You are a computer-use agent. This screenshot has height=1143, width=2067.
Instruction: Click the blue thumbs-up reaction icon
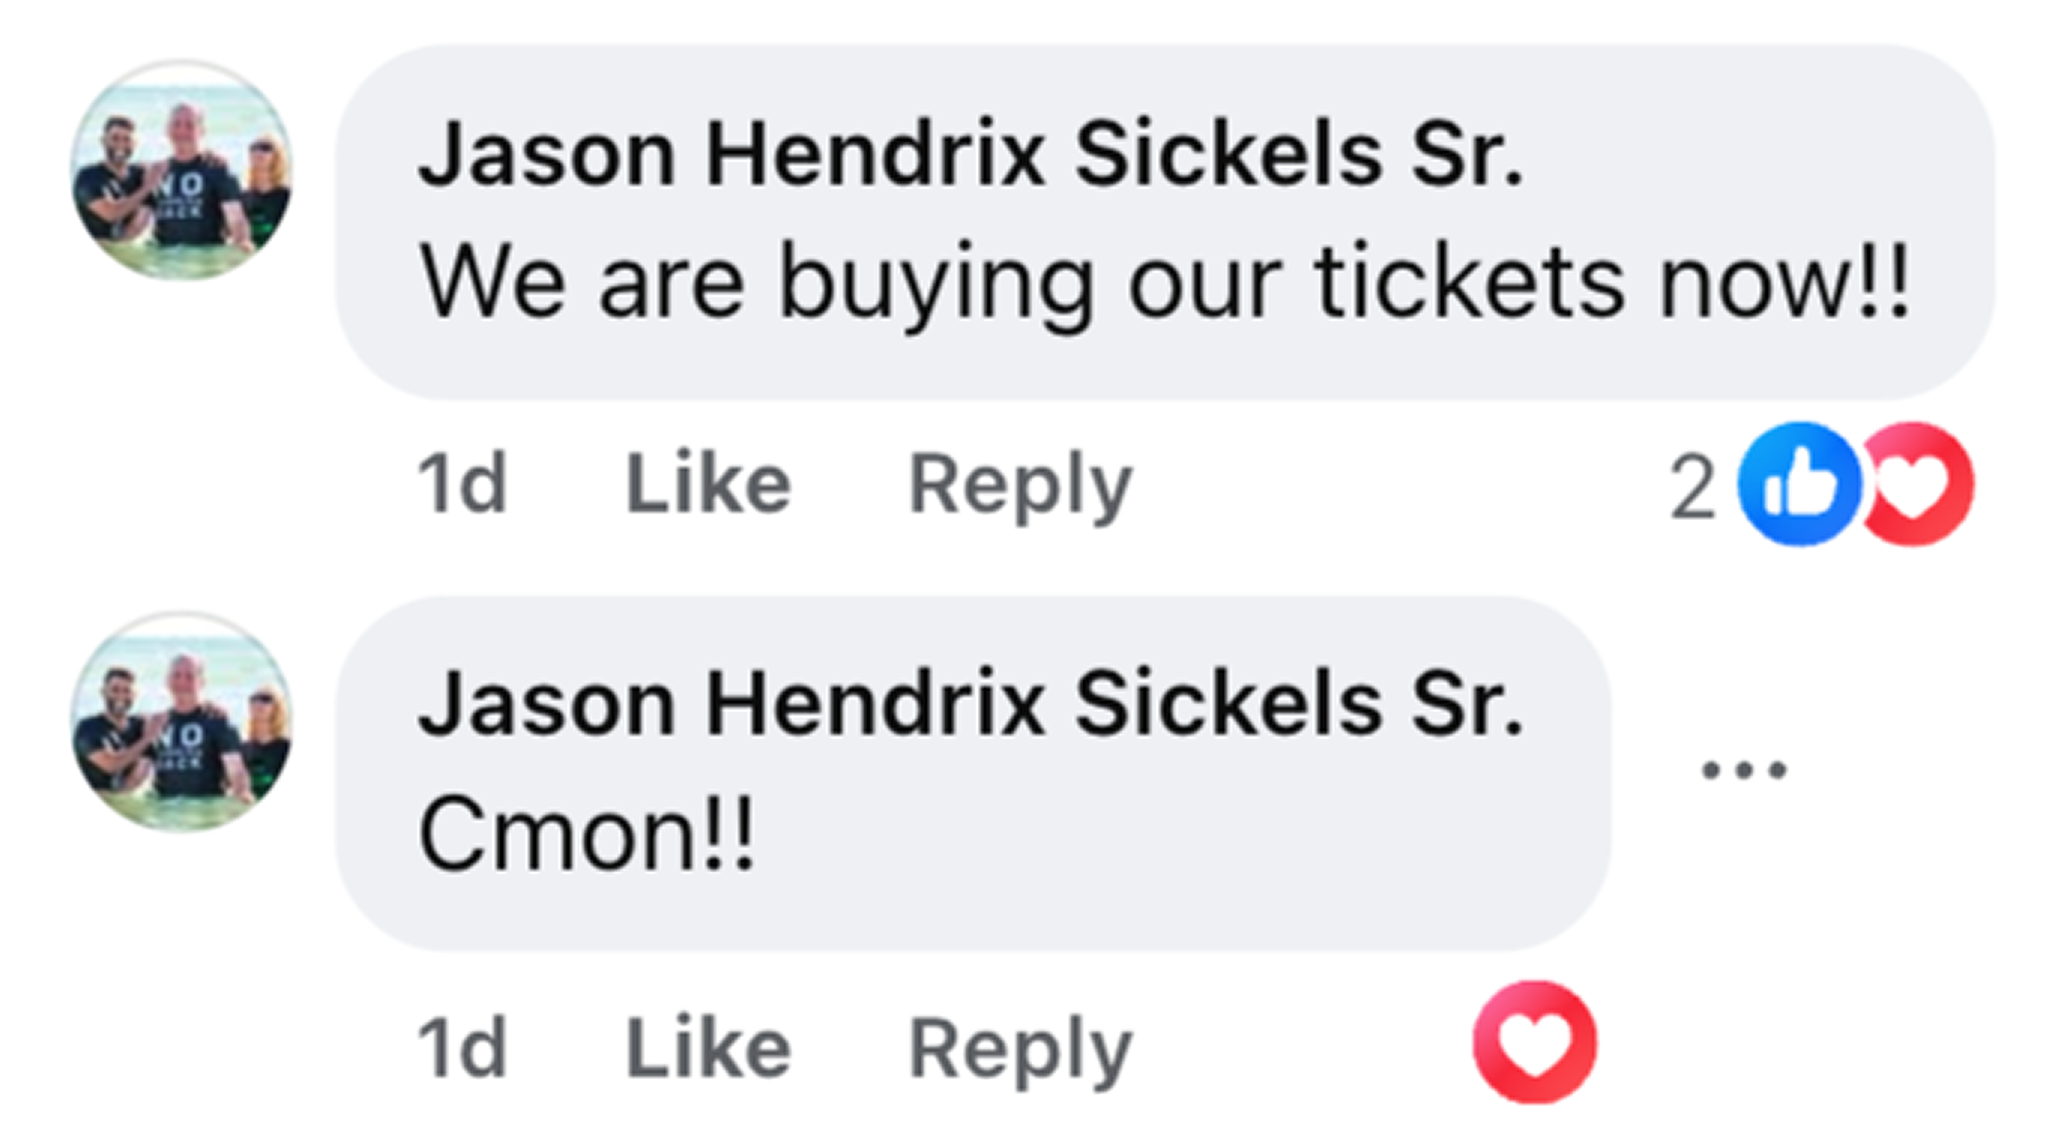pyautogui.click(x=1797, y=485)
